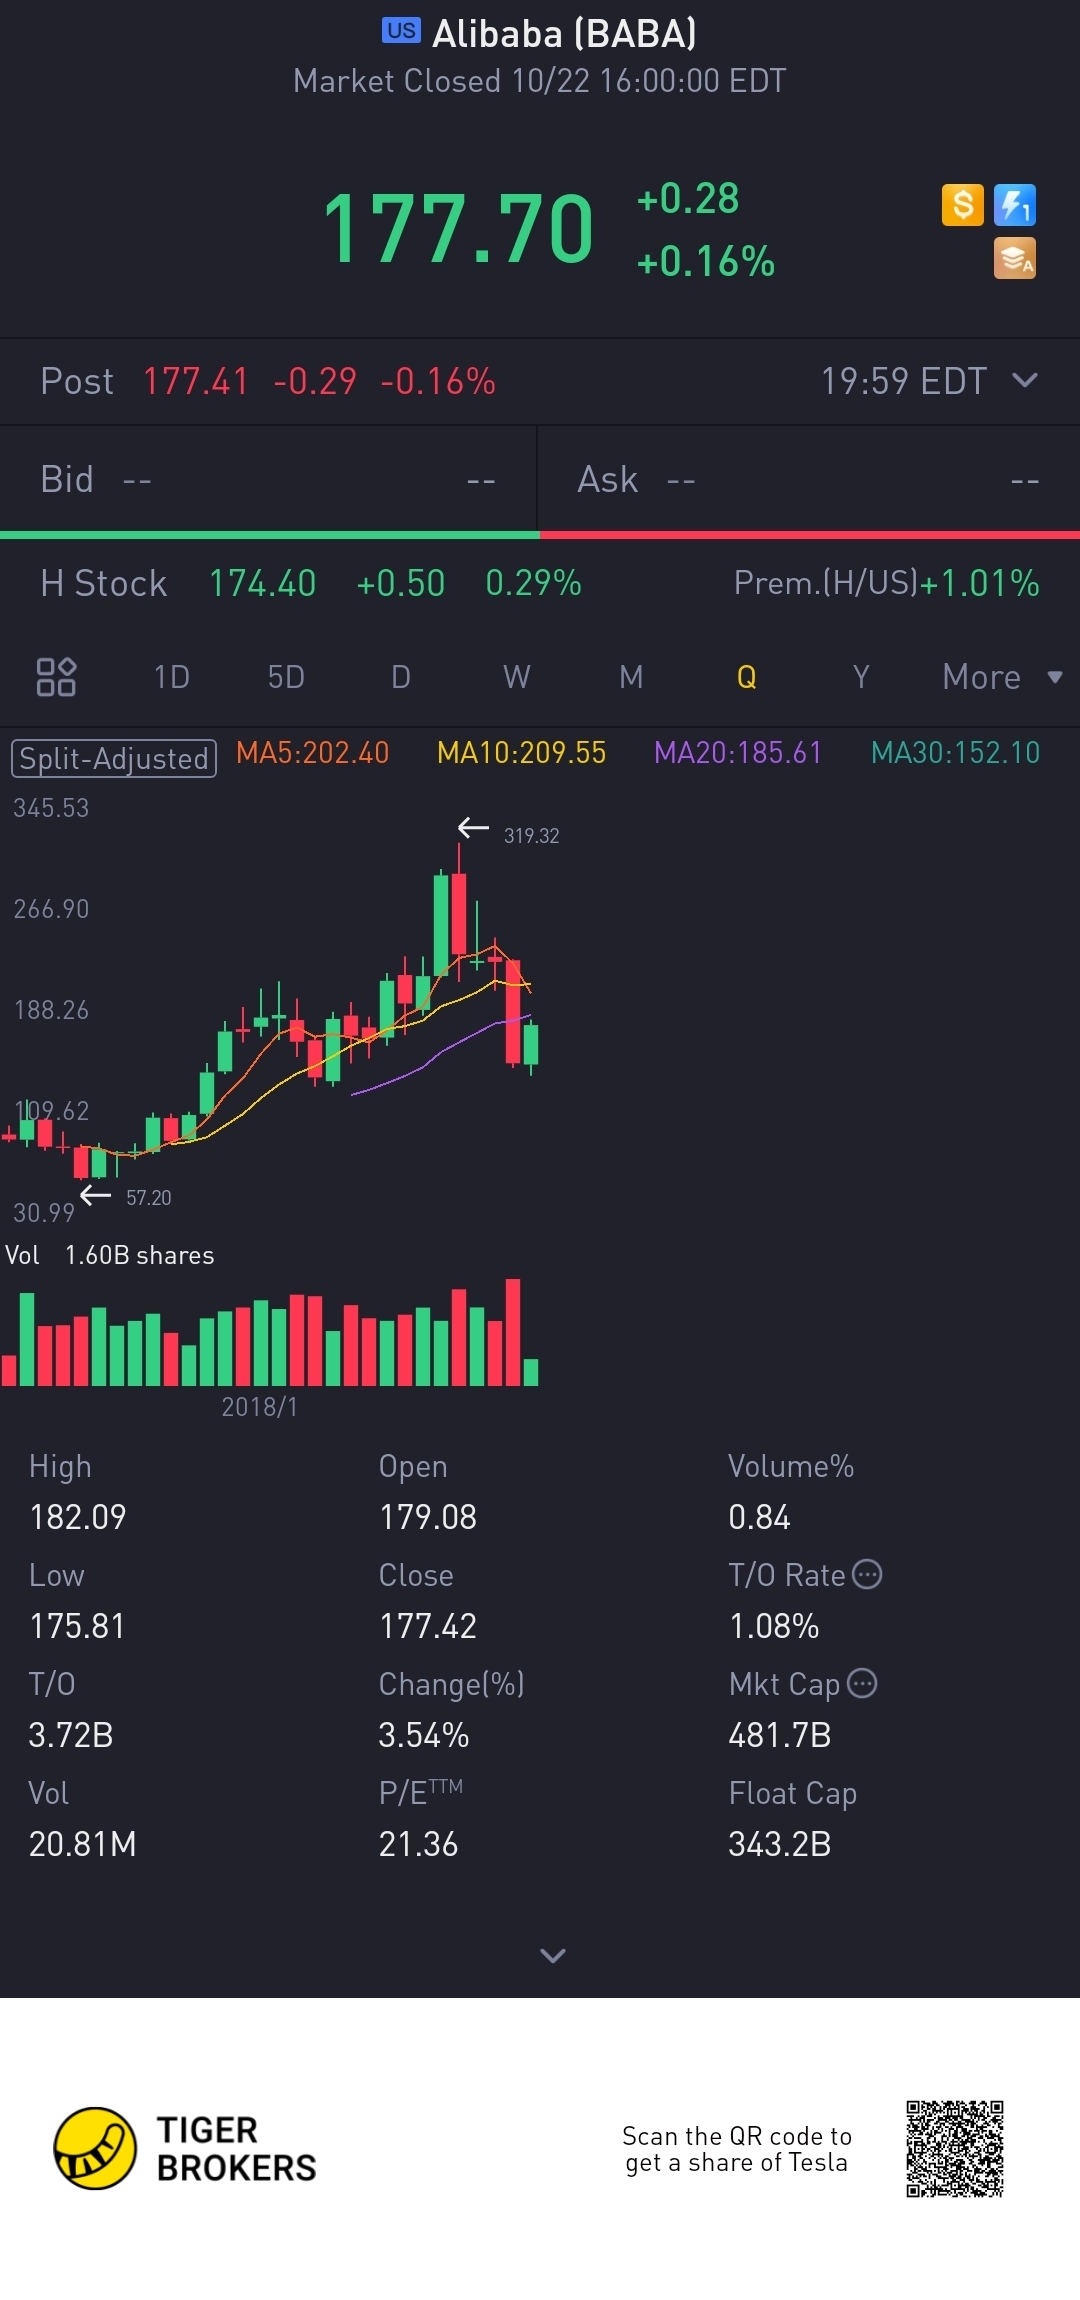This screenshot has width=1080, height=2300.
Task: Switch to the 5D chart tab
Action: (x=286, y=677)
